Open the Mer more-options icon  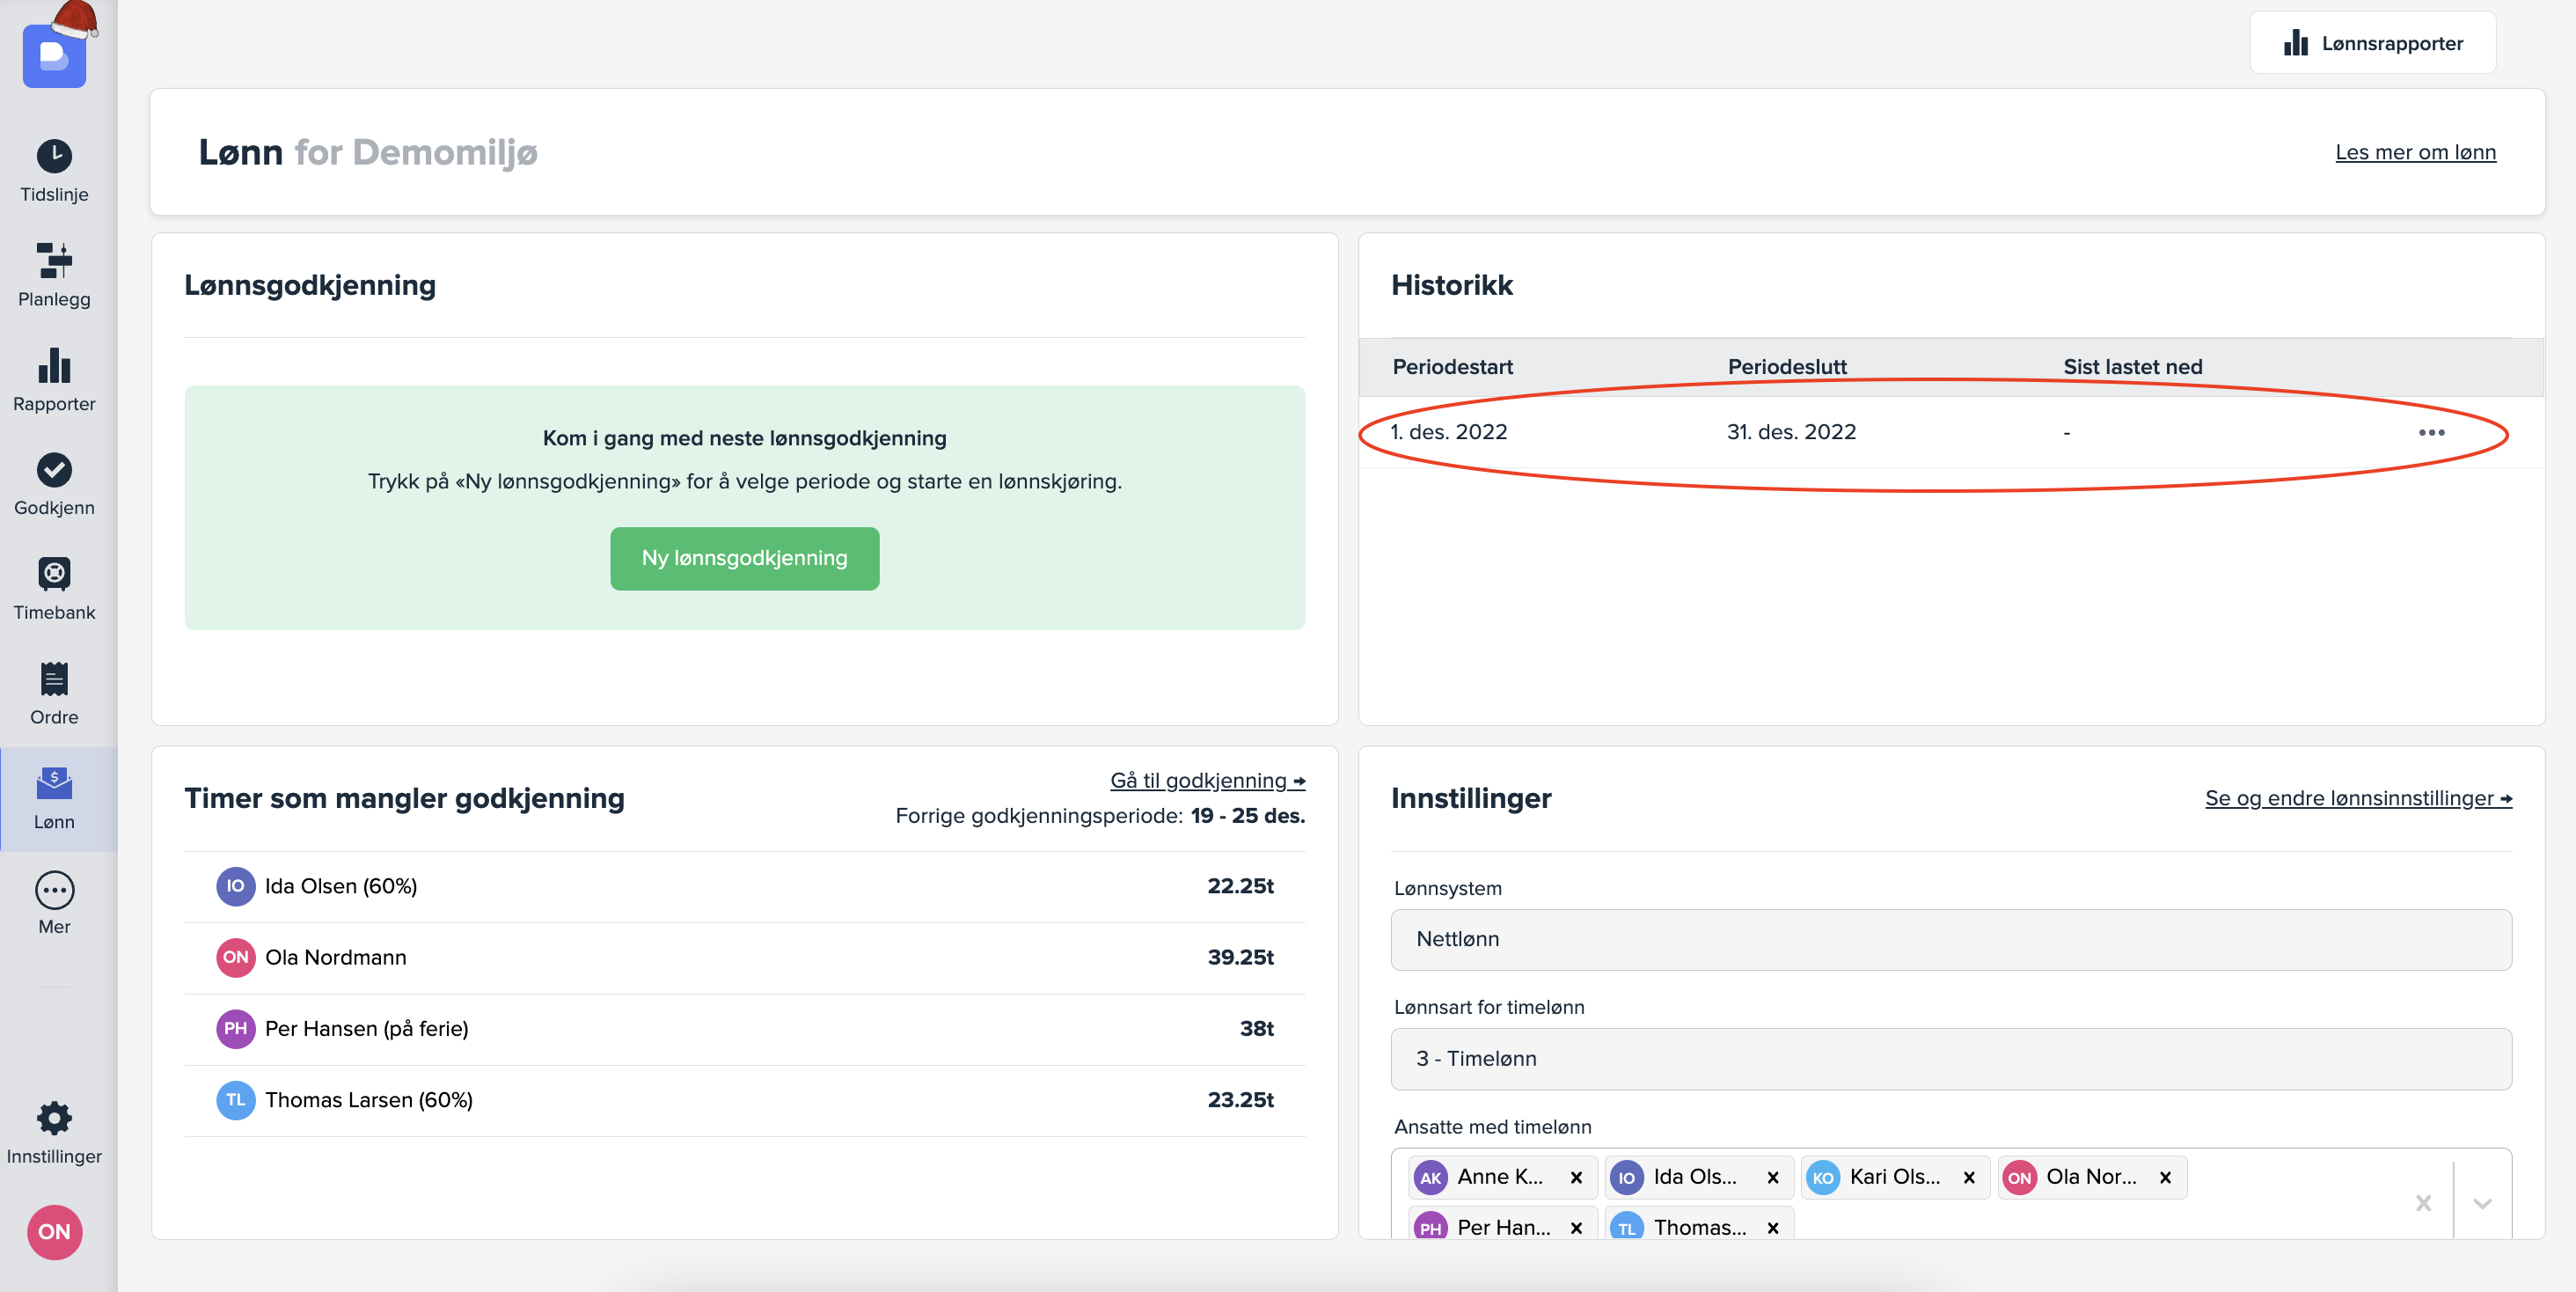(54, 889)
